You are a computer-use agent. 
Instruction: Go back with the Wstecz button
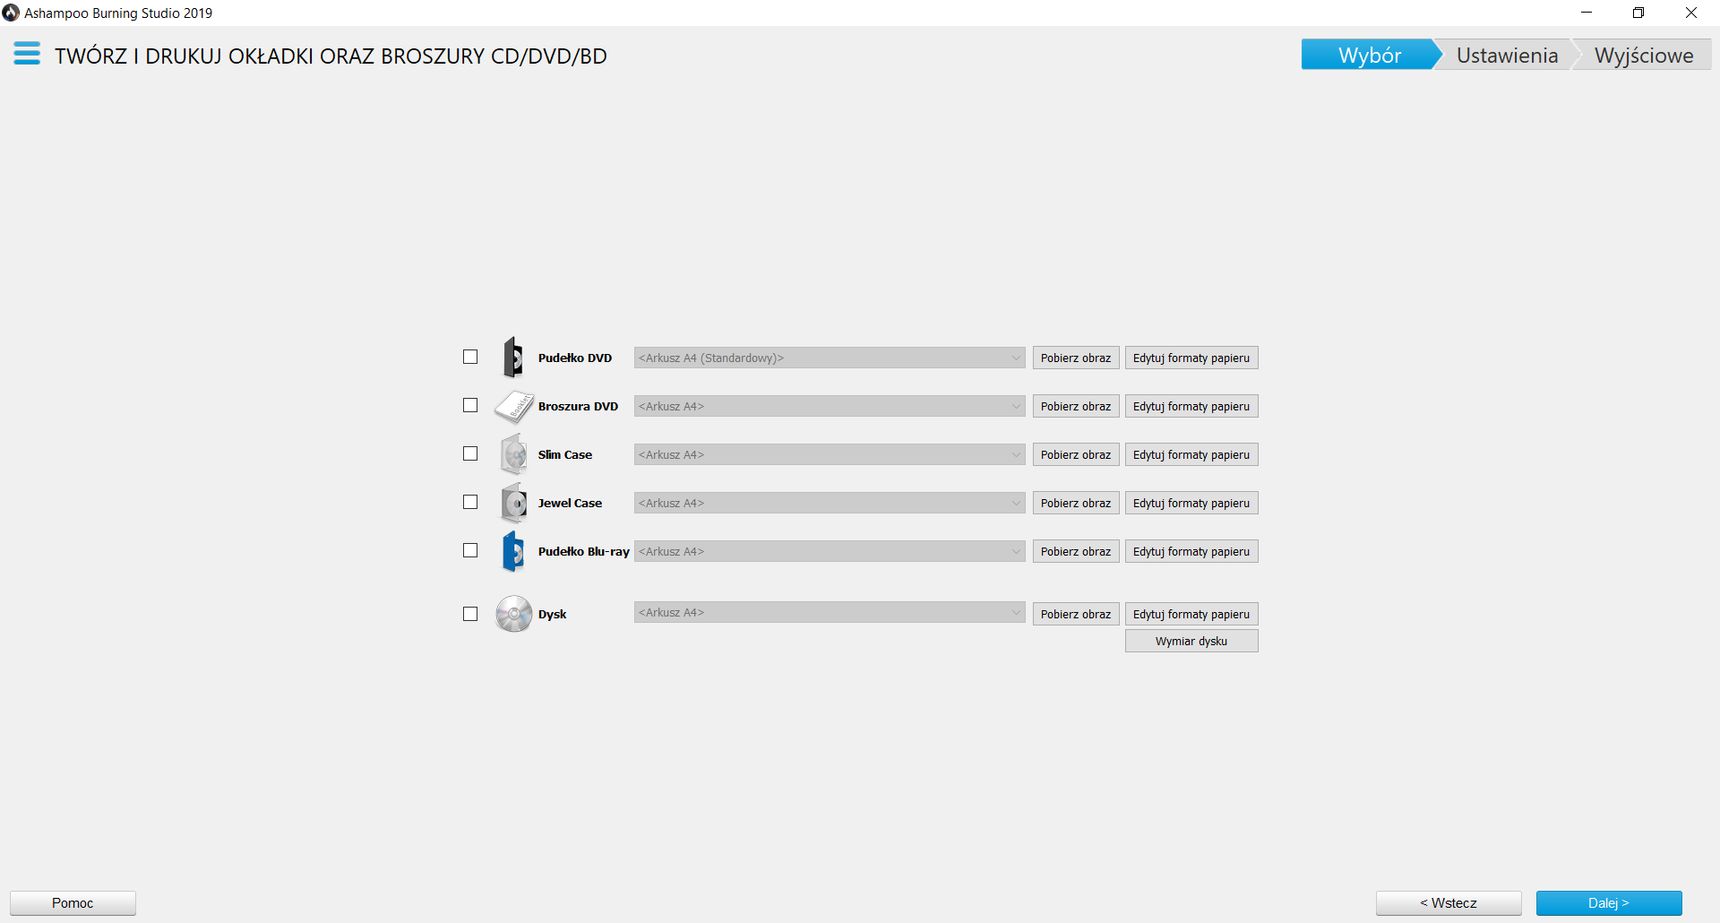[x=1449, y=903]
